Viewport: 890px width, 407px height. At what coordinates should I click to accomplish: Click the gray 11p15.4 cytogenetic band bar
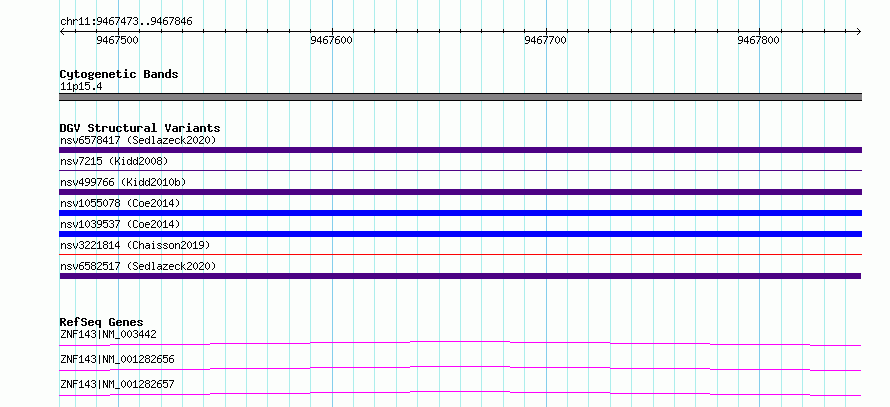[x=460, y=97]
